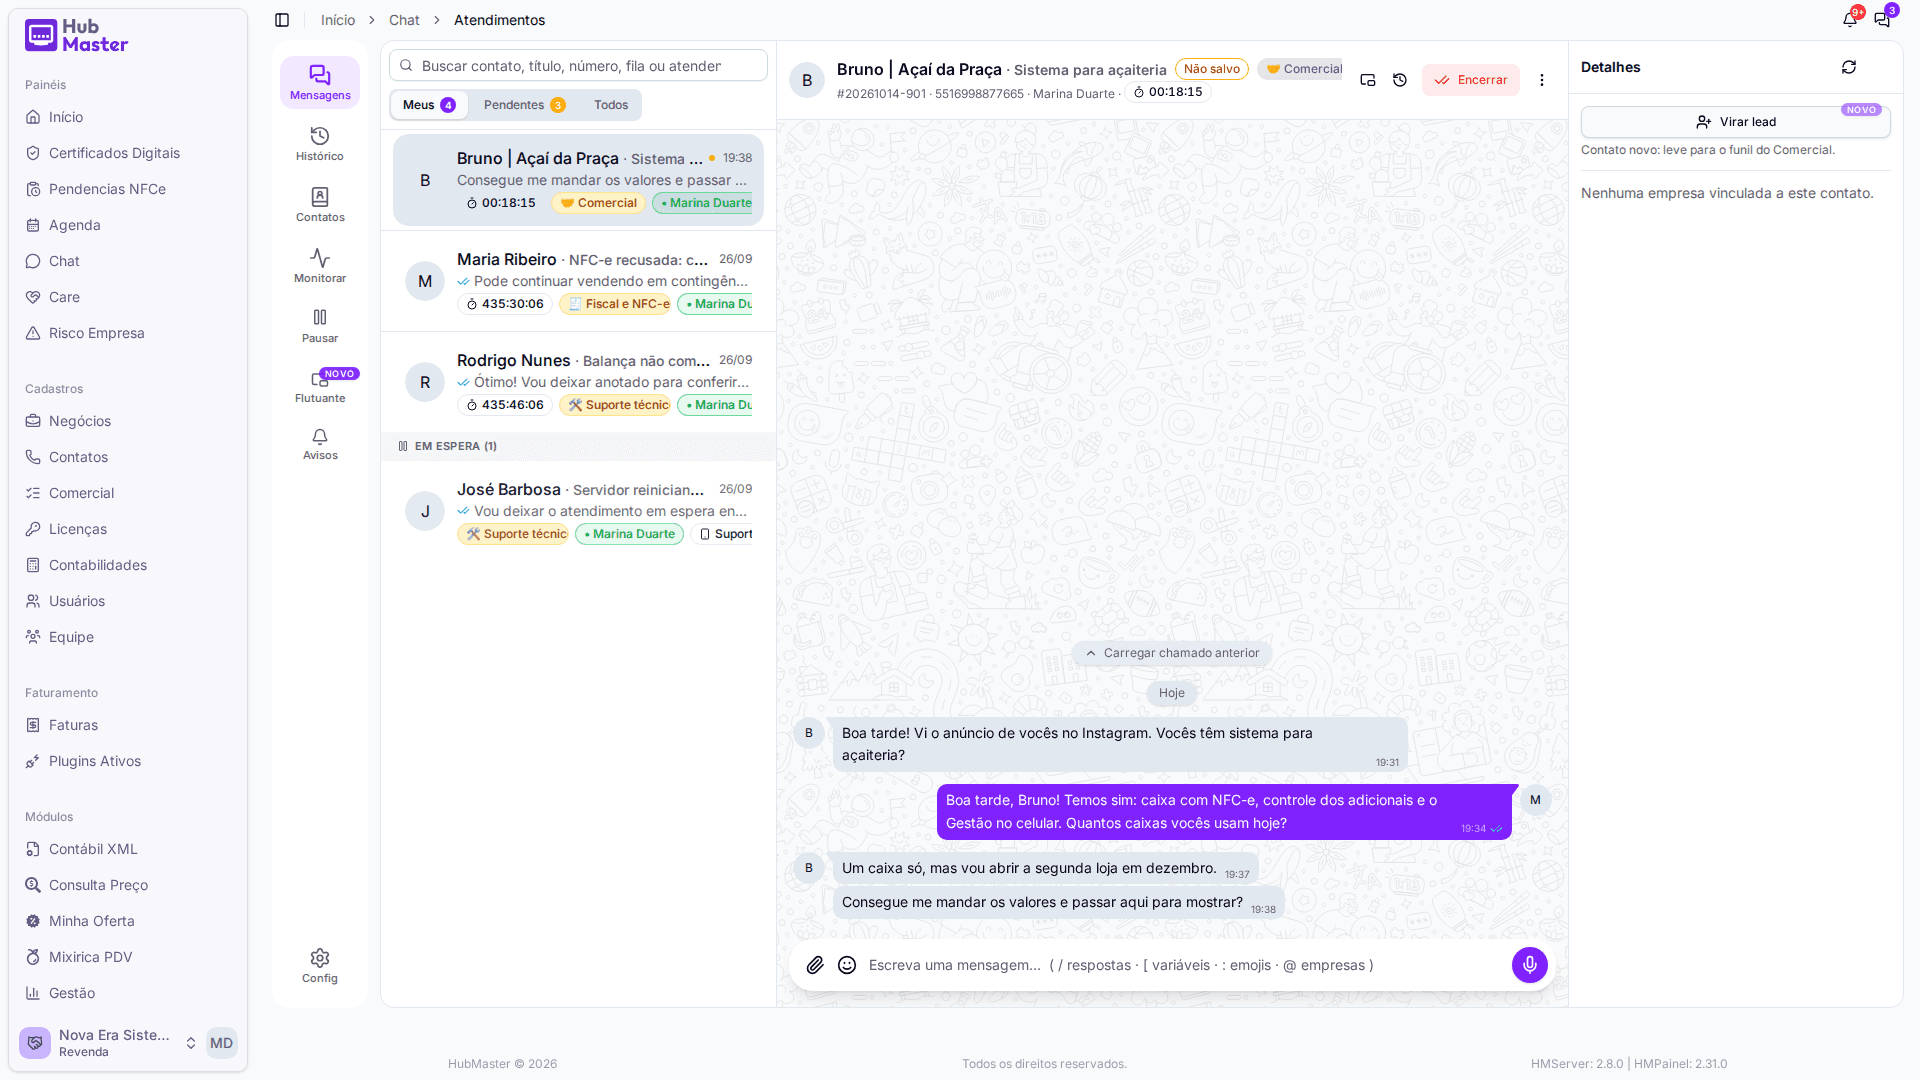The image size is (1920, 1080).
Task: Open the conversation history clock icon
Action: (x=1400, y=80)
